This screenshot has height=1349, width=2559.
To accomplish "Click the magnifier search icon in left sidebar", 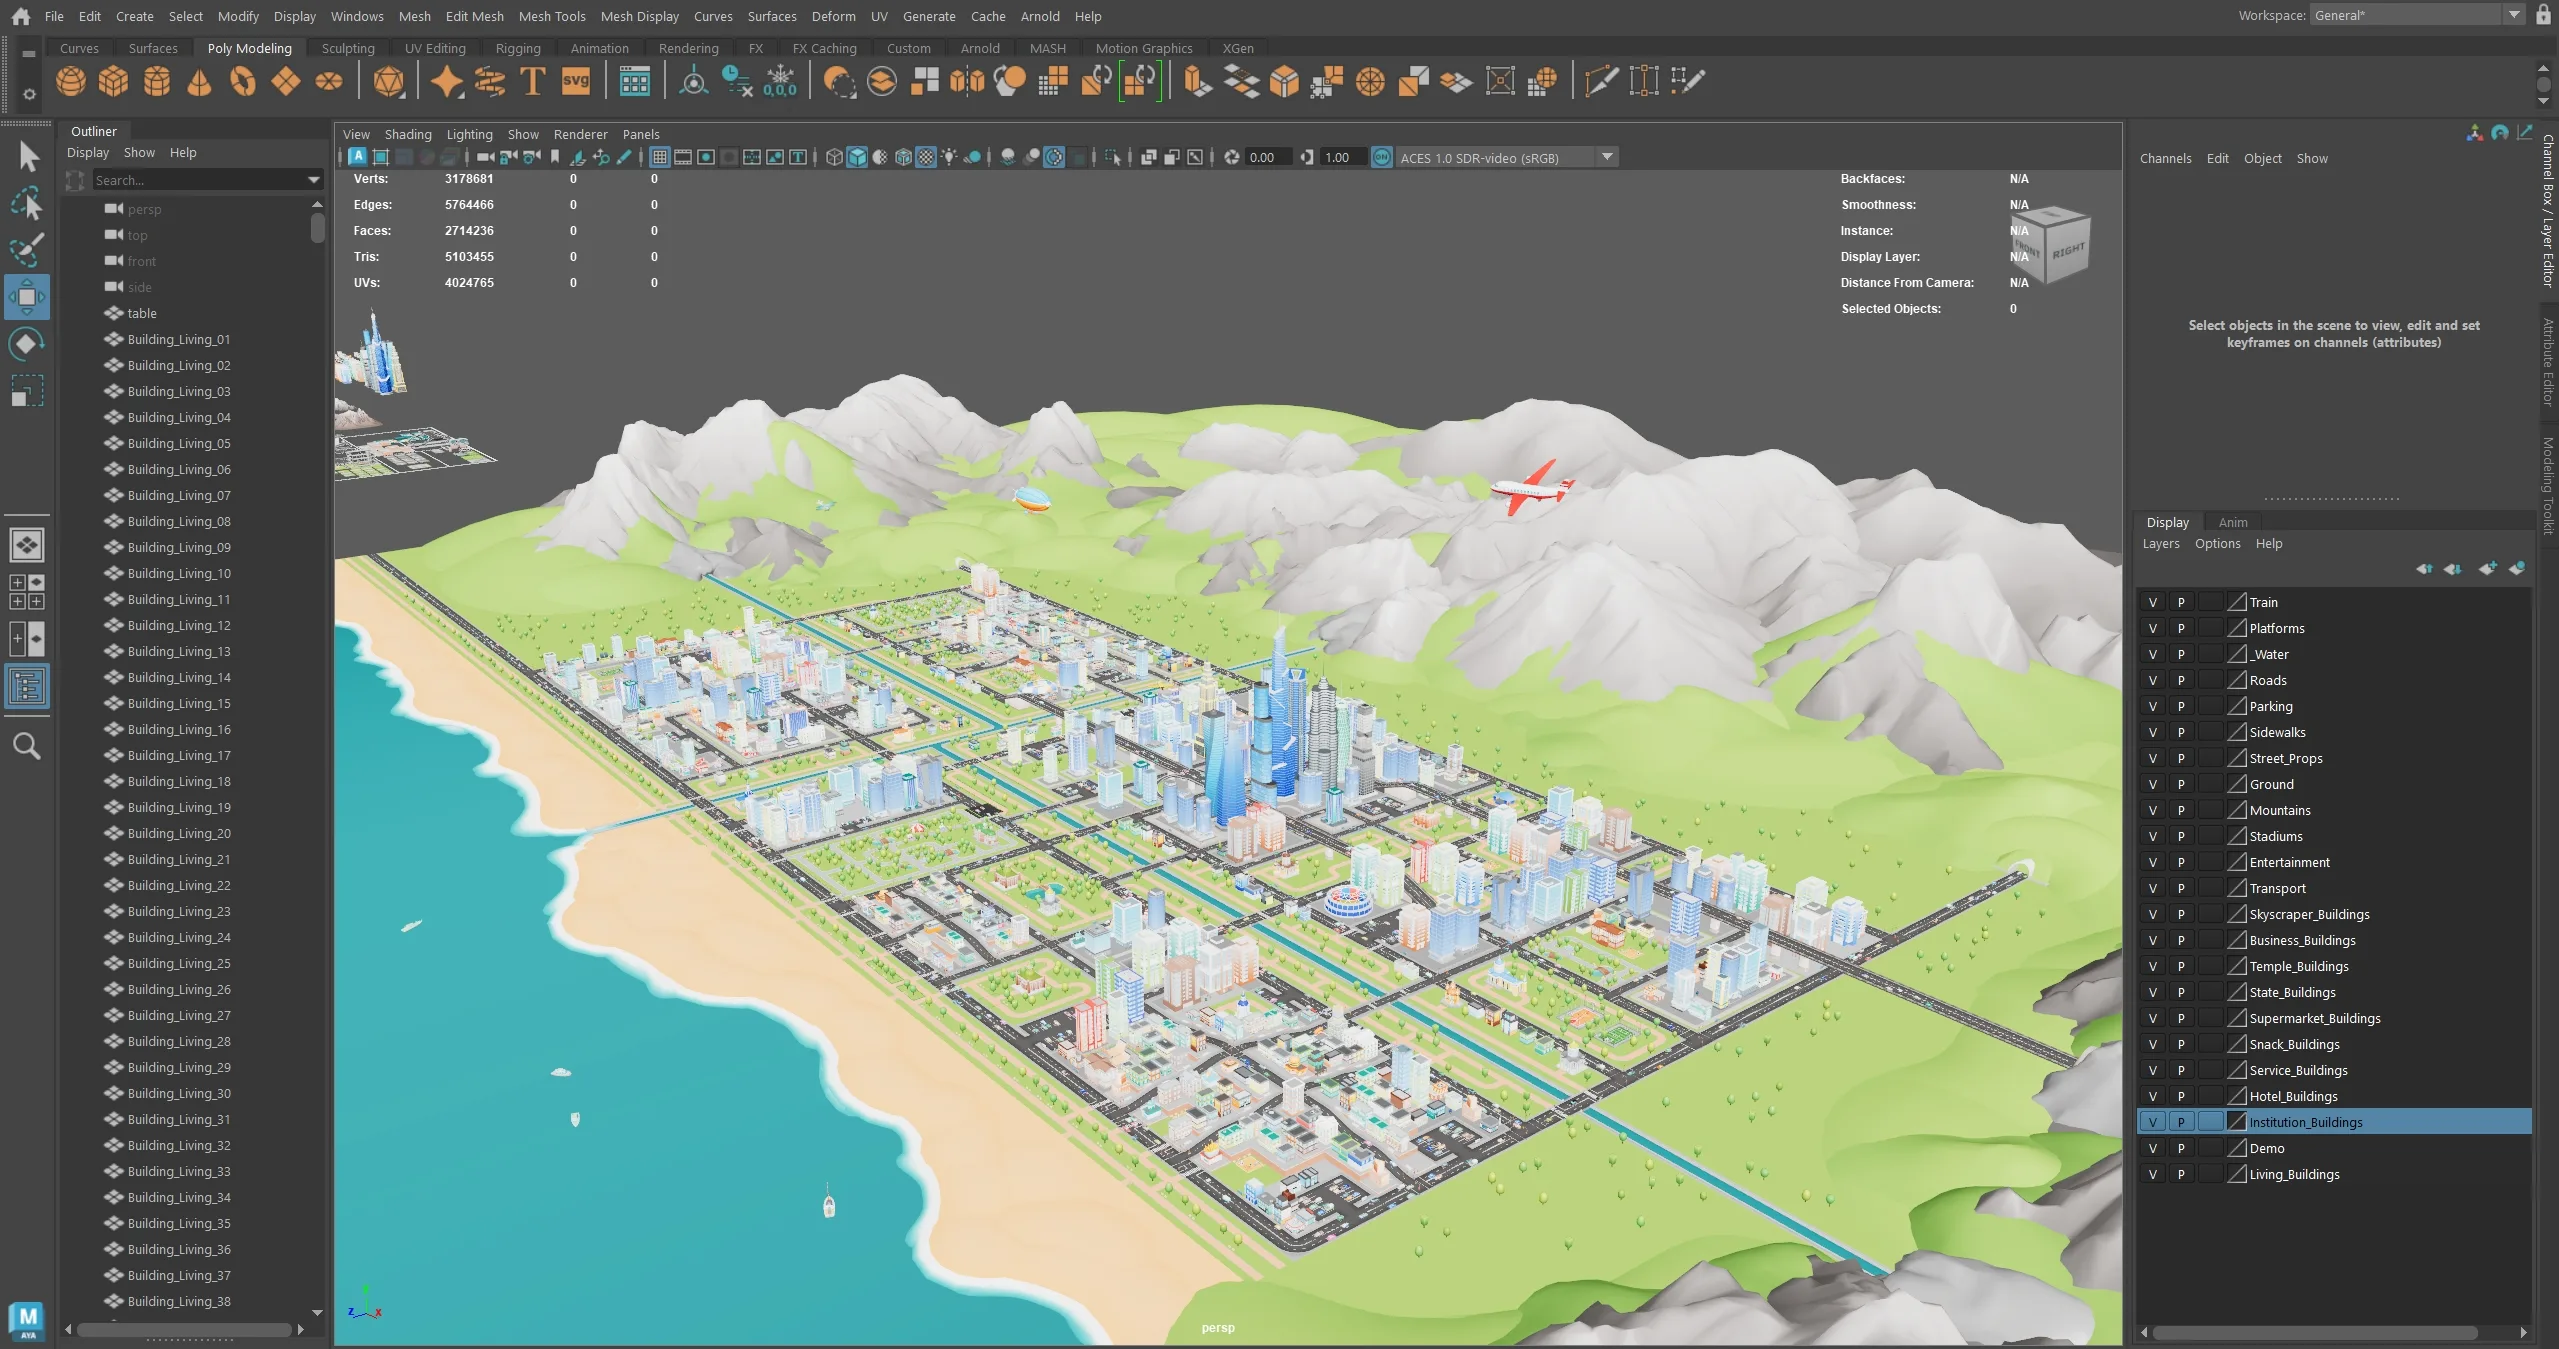I will [27, 746].
